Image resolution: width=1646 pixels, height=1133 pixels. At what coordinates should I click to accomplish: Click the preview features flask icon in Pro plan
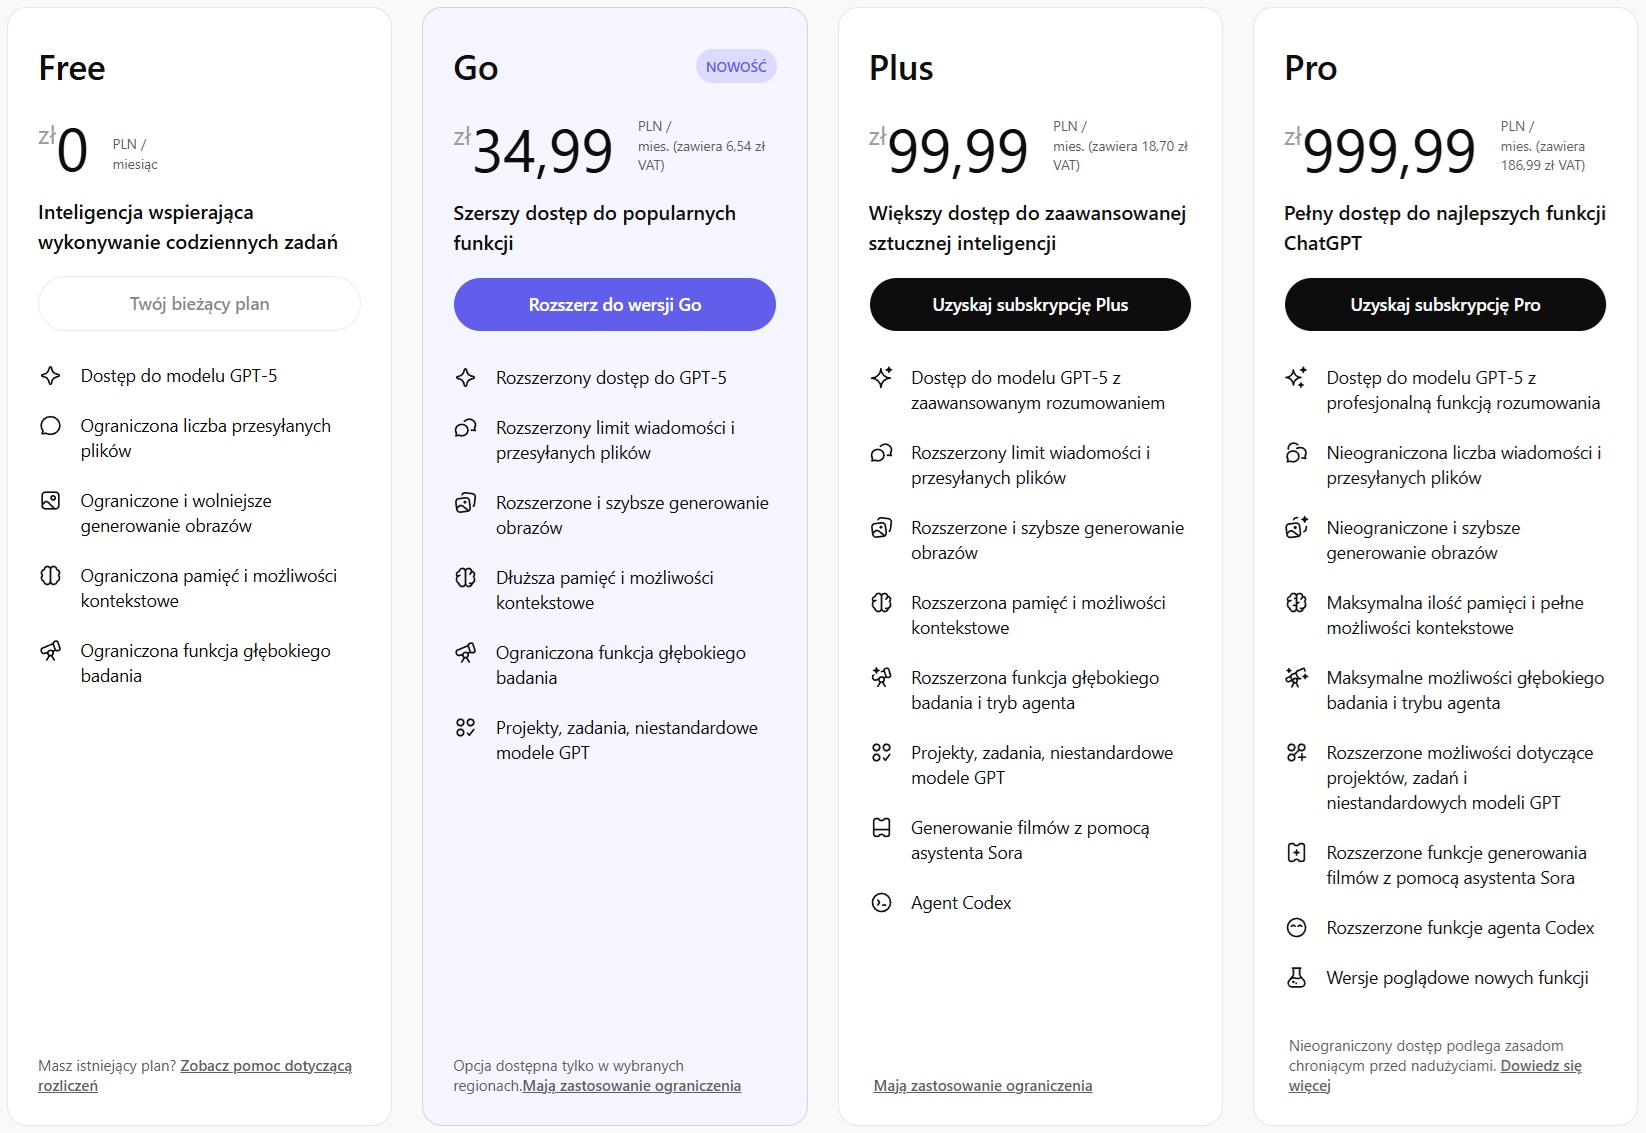(1297, 977)
